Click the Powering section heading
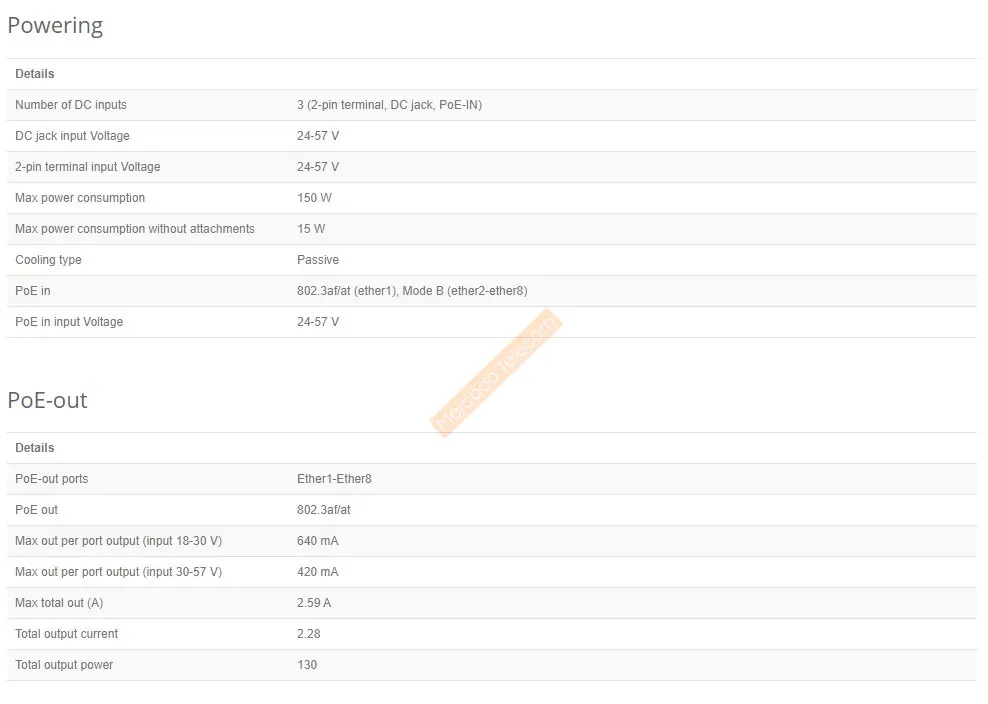Image resolution: width=988 pixels, height=704 pixels. [55, 26]
